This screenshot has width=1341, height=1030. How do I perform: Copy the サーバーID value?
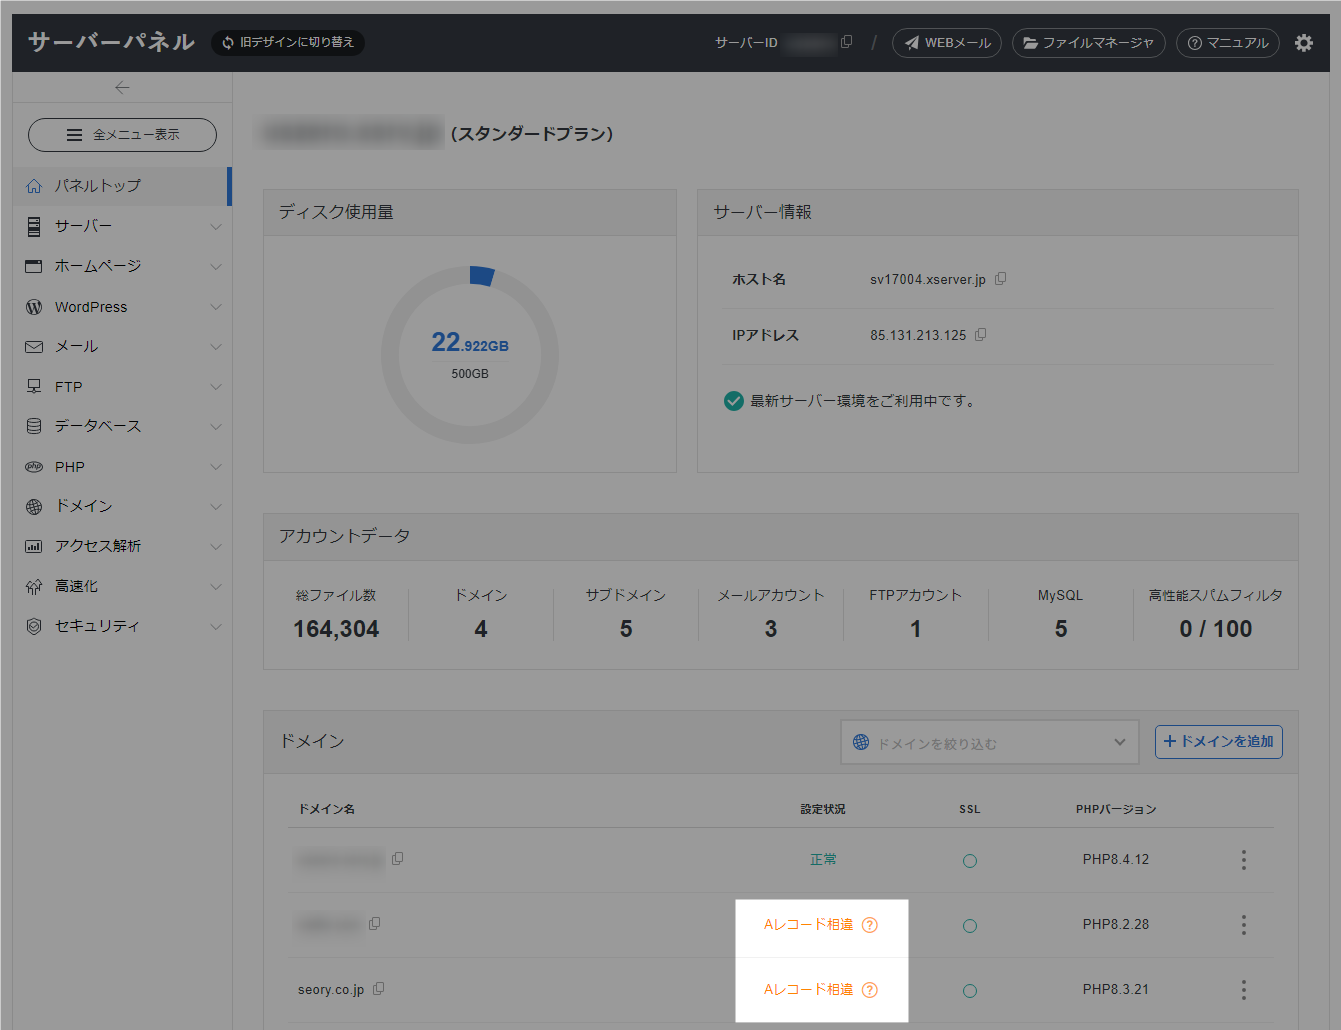[846, 42]
